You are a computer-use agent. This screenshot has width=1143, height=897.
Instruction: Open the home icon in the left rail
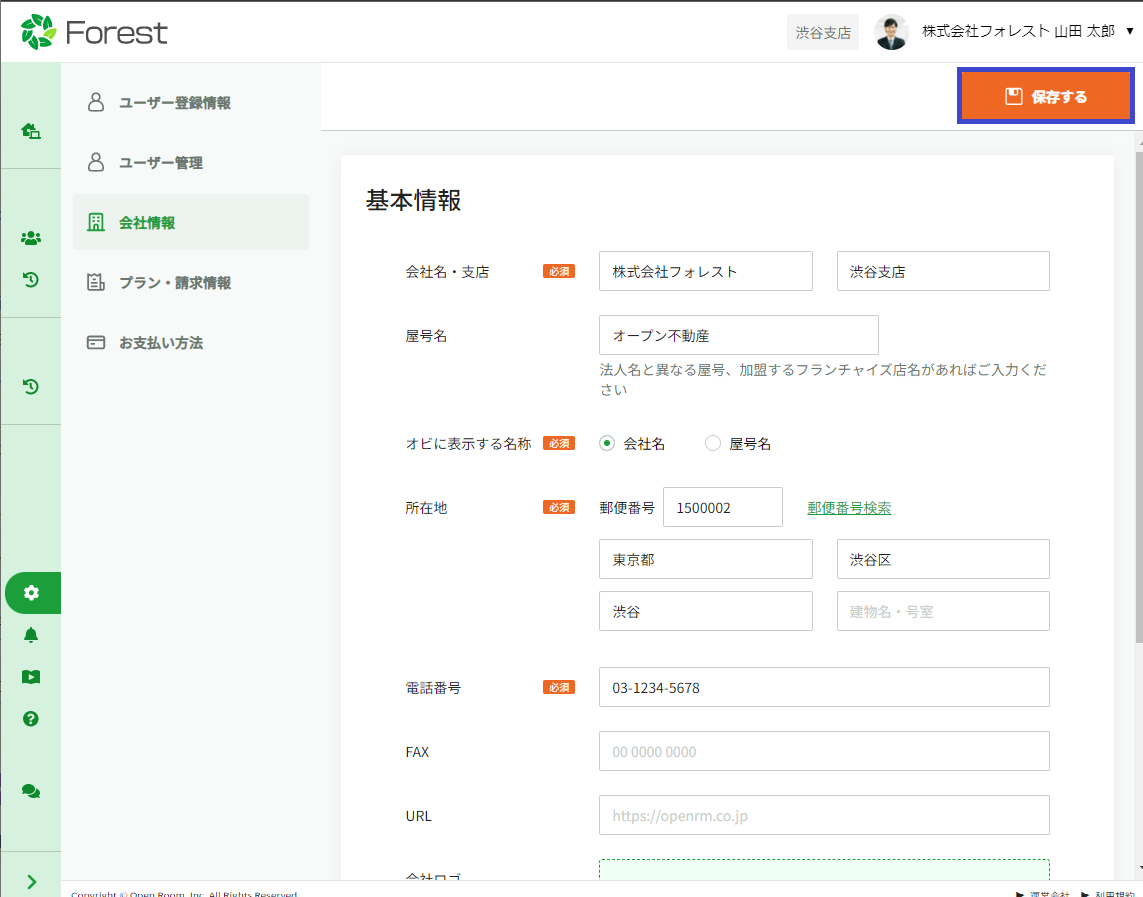(x=31, y=131)
